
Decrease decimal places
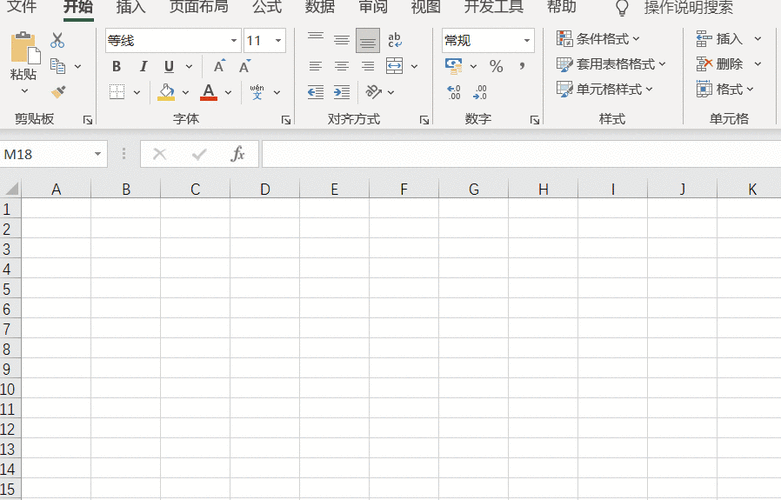pyautogui.click(x=480, y=92)
